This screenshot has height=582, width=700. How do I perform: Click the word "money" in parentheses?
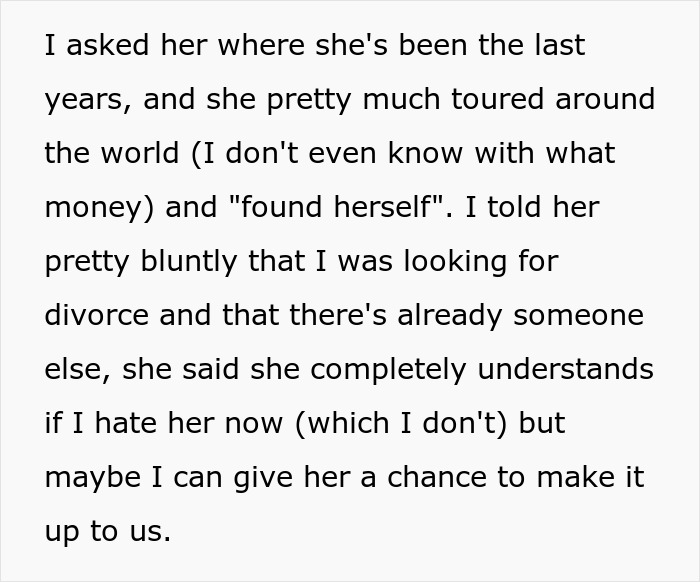click(89, 208)
